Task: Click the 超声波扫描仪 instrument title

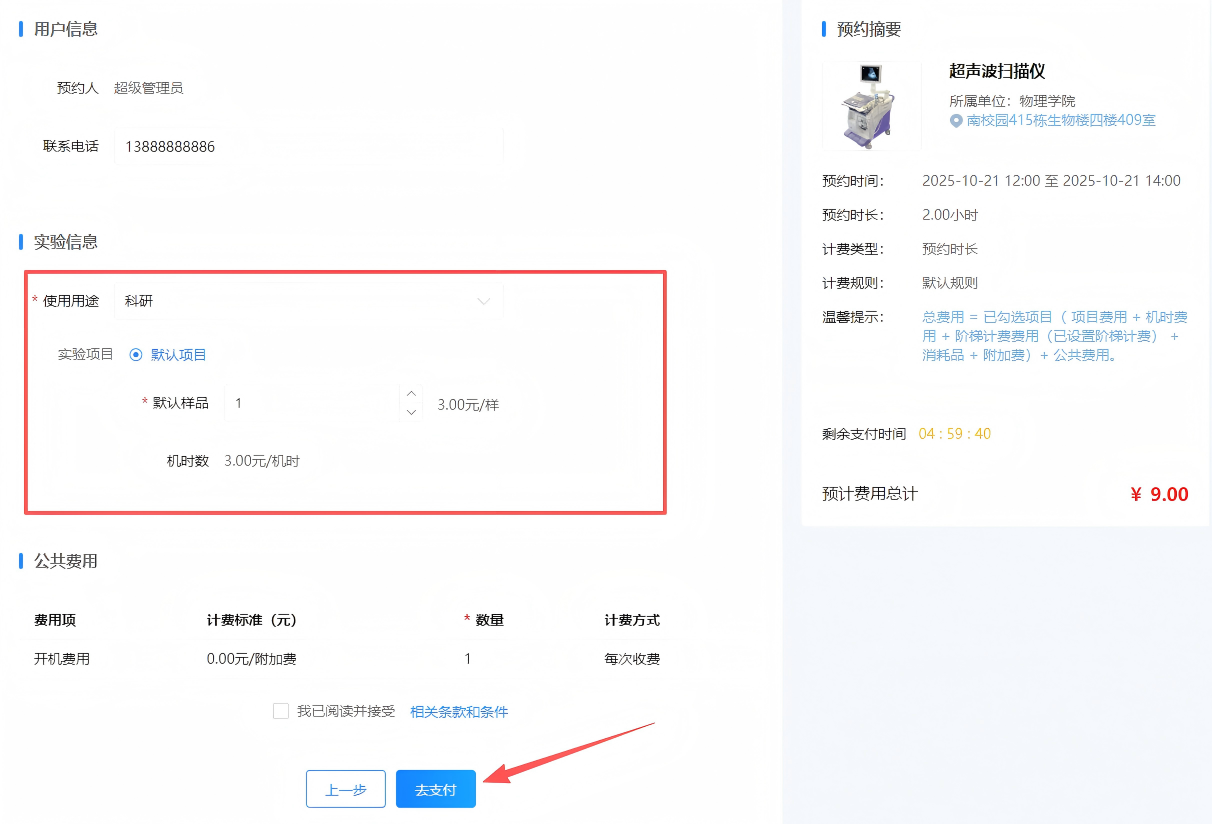Action: [x=996, y=71]
